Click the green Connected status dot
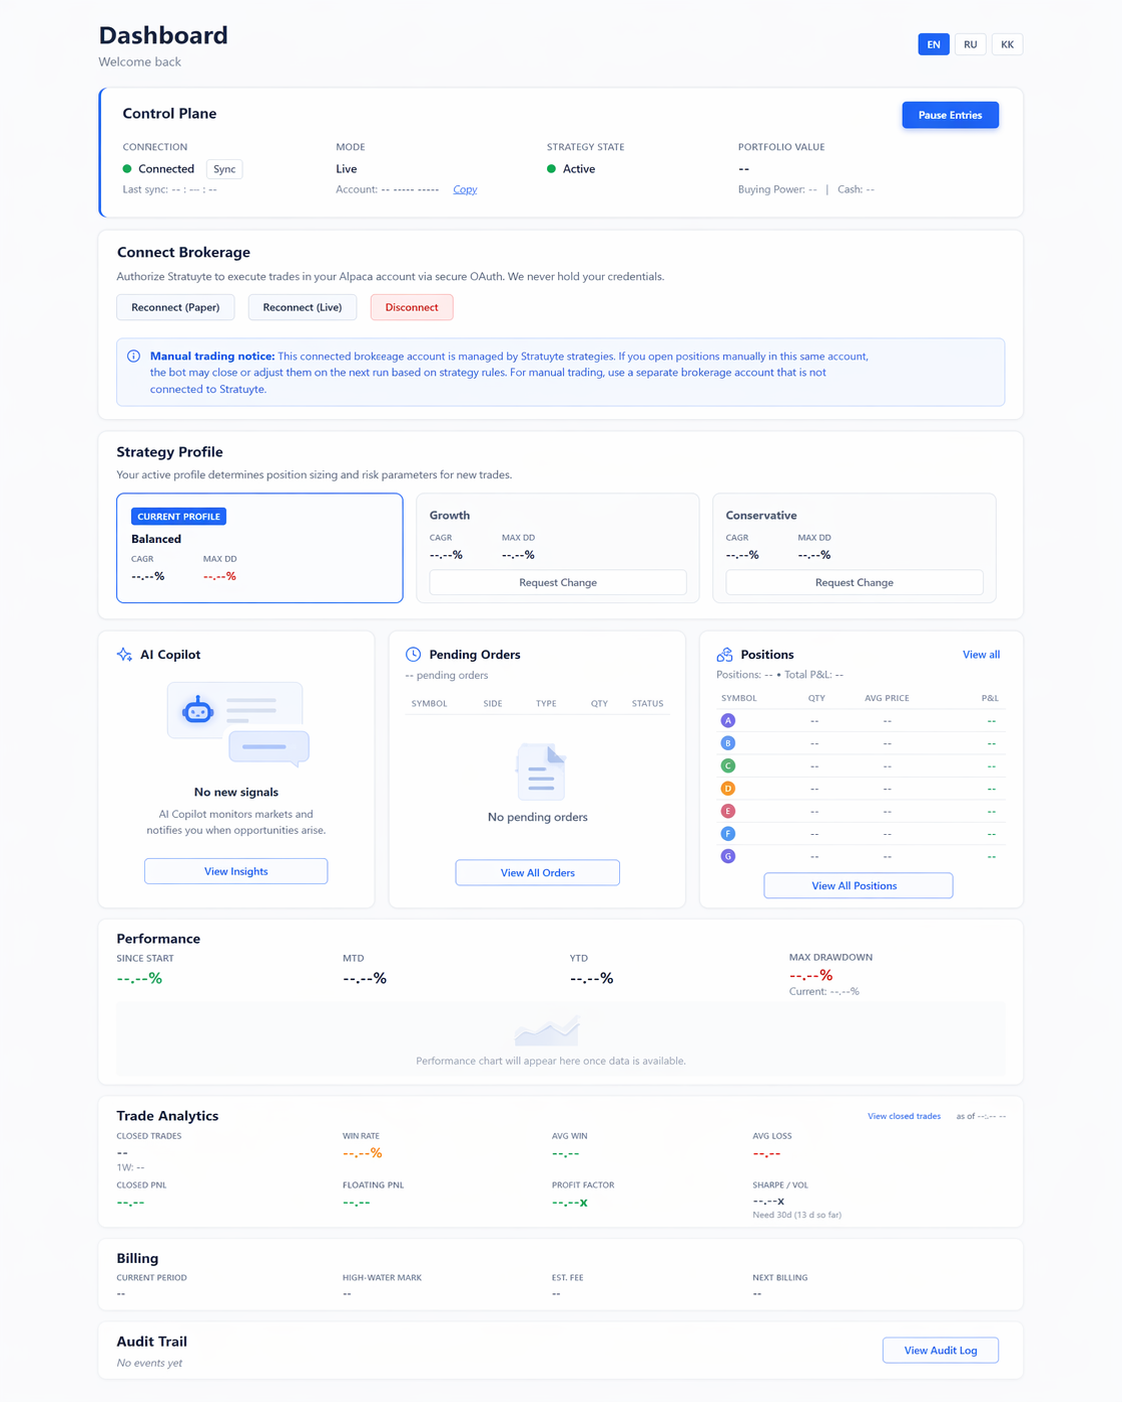Viewport: 1122px width, 1402px height. tap(127, 169)
